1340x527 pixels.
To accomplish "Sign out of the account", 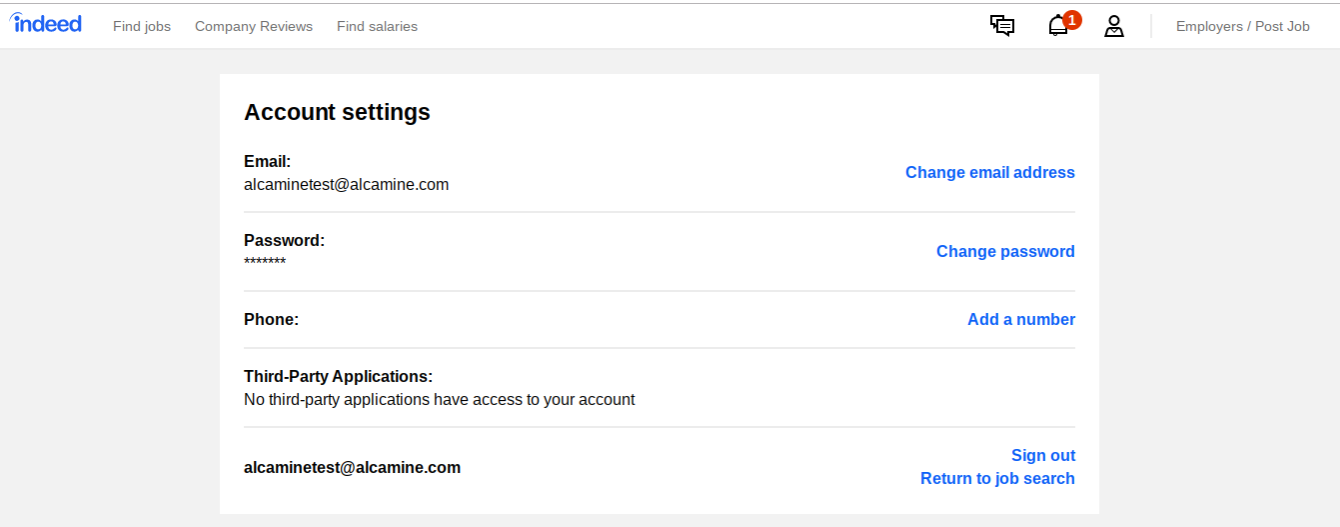I will pos(1043,455).
